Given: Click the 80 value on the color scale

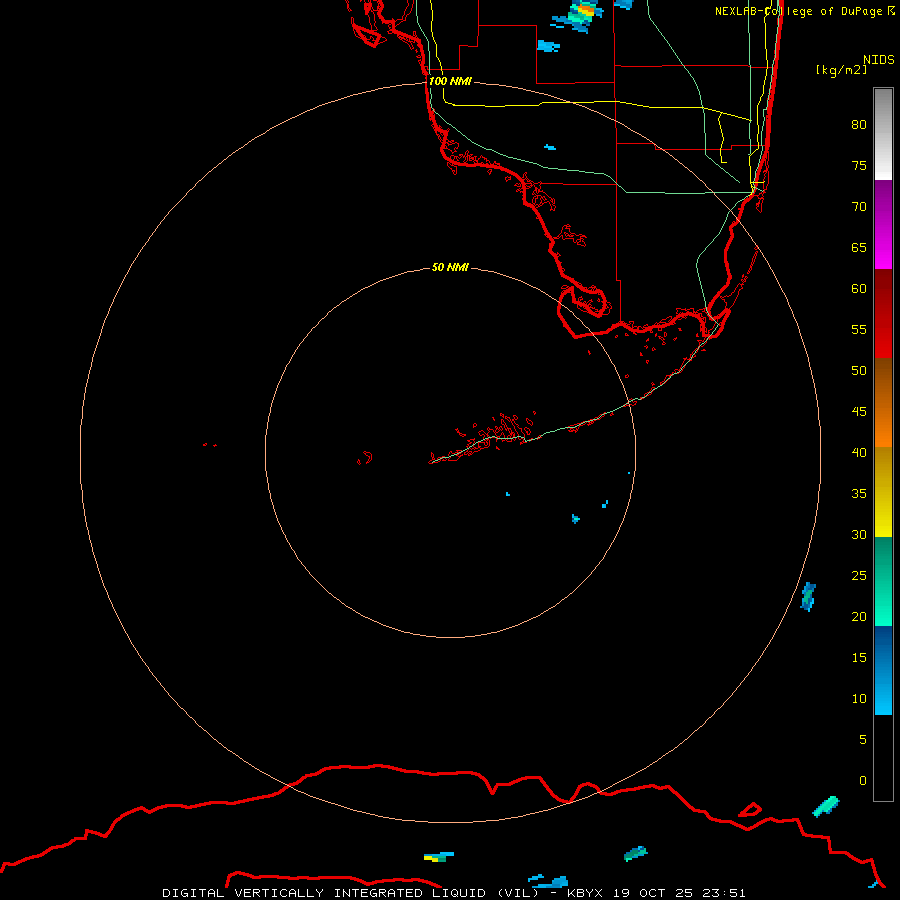Looking at the screenshot, I should point(859,125).
